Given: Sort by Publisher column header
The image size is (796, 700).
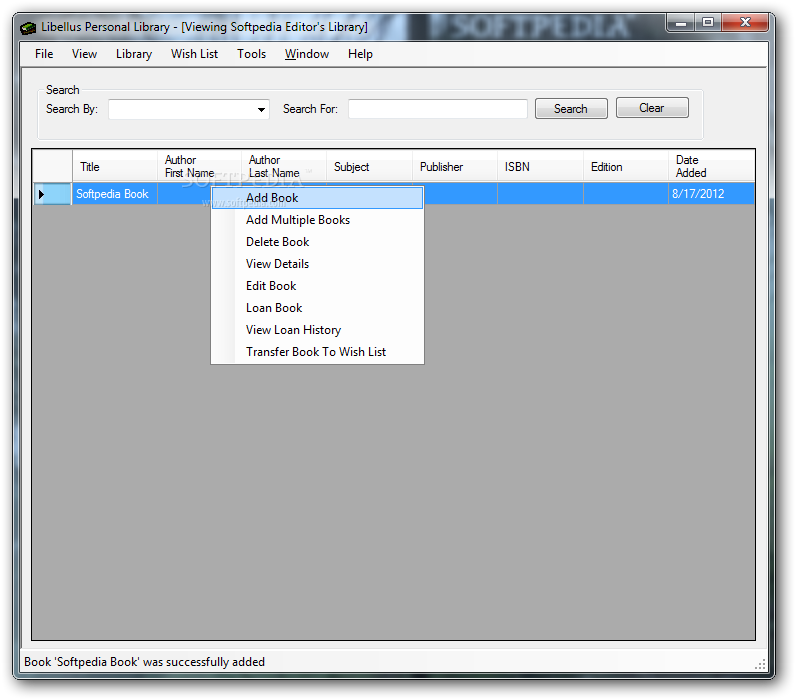Looking at the screenshot, I should (x=455, y=166).
